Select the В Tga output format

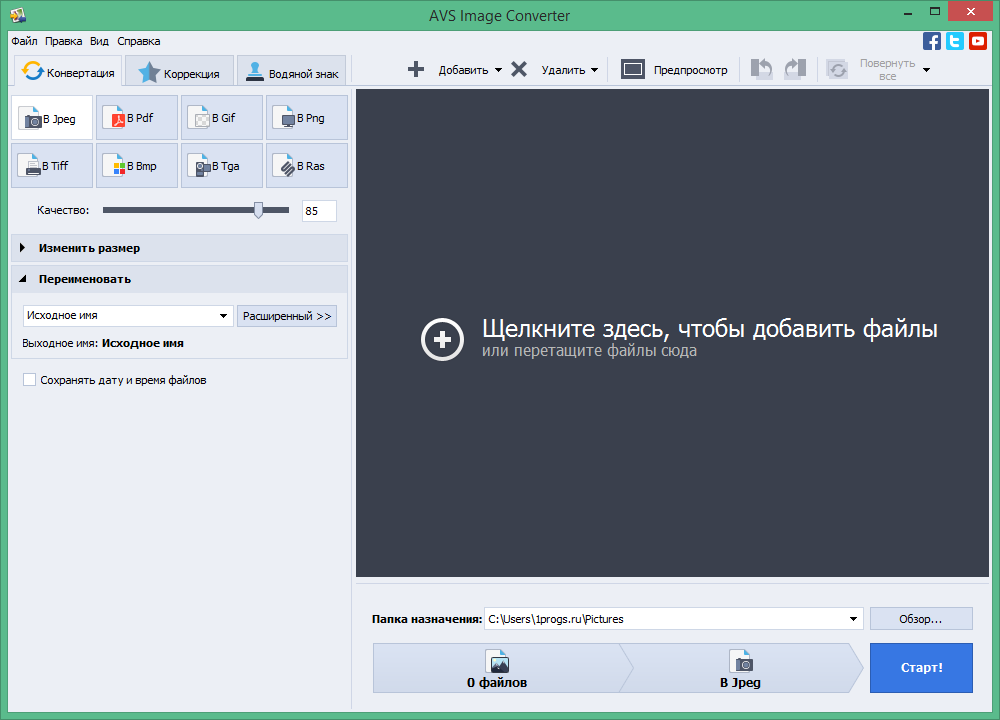[x=221, y=165]
